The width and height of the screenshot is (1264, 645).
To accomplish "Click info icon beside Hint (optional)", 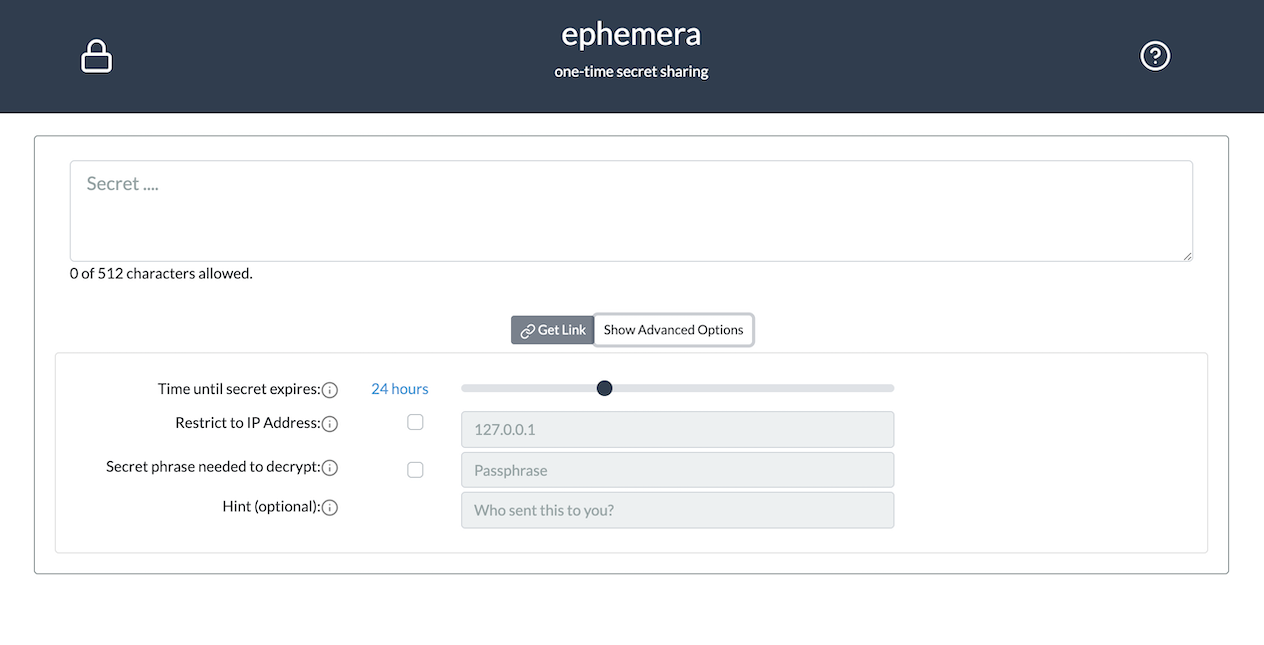I will 330,508.
